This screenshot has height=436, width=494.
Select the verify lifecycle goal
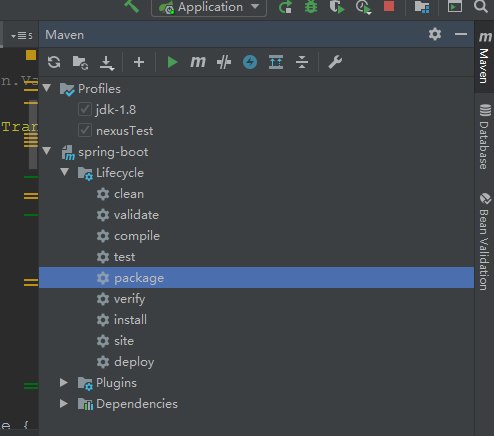pyautogui.click(x=256, y=299)
